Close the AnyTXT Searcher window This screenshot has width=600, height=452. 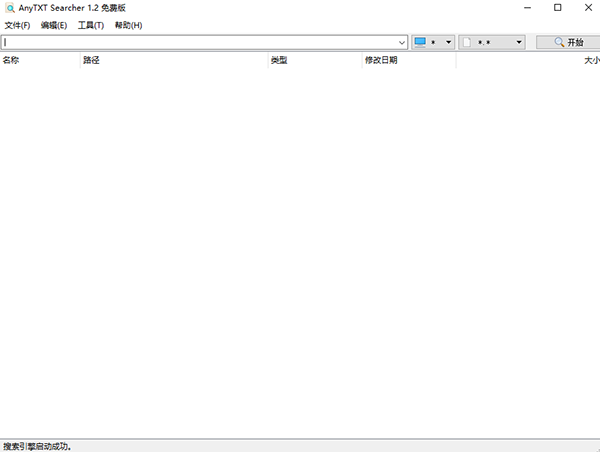588,8
